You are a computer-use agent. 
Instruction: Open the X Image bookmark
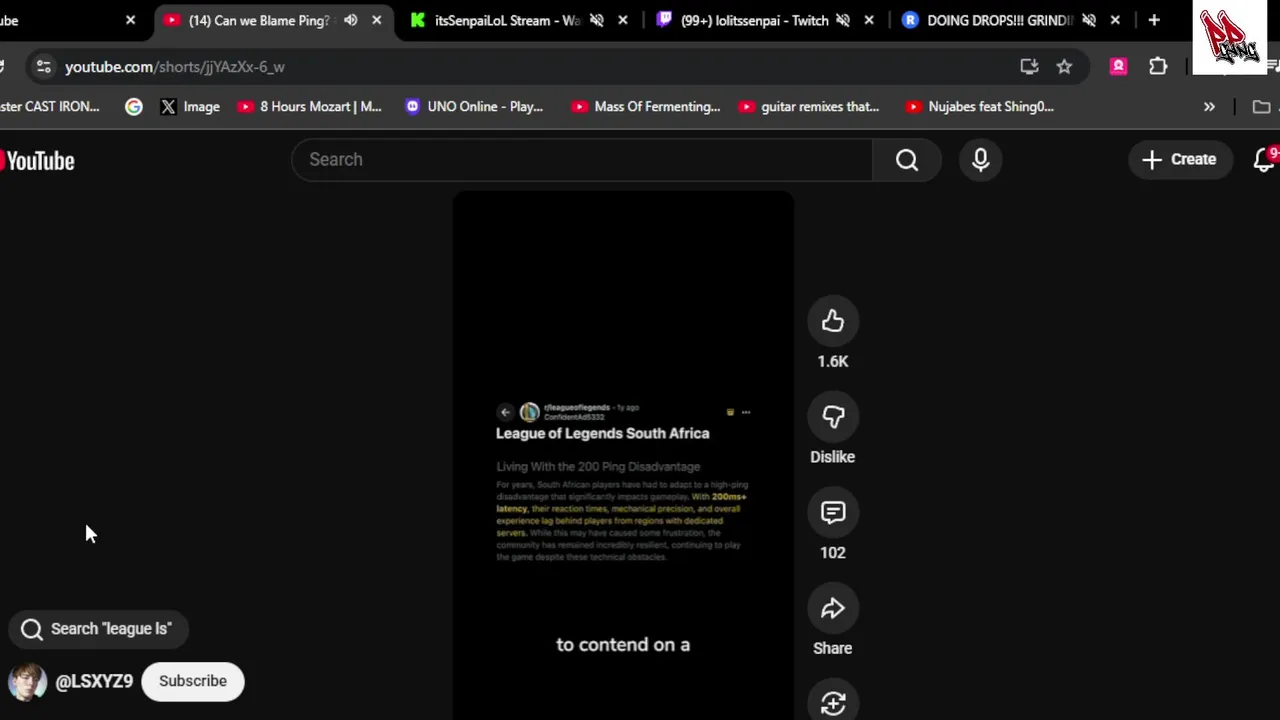click(x=190, y=107)
